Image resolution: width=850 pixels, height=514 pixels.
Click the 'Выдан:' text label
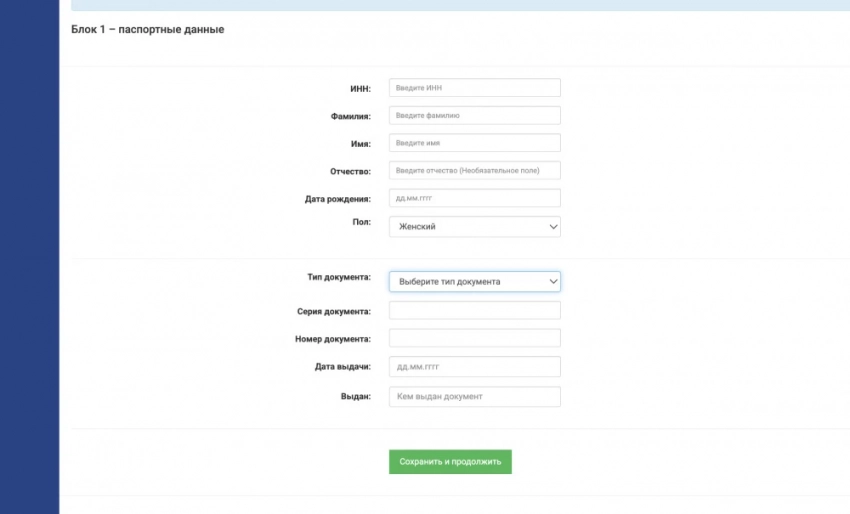pos(355,397)
